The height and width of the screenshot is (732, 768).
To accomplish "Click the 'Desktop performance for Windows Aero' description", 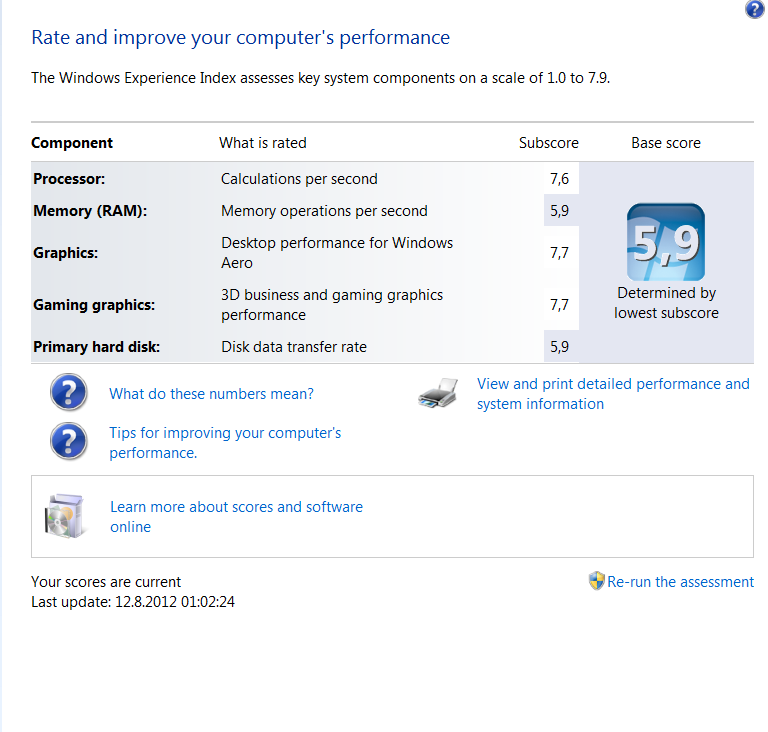I will click(x=336, y=253).
